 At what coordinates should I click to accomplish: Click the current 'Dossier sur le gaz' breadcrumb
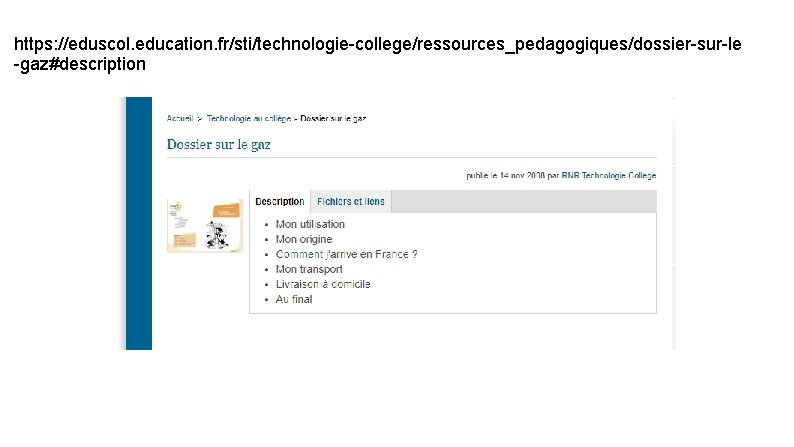point(334,118)
